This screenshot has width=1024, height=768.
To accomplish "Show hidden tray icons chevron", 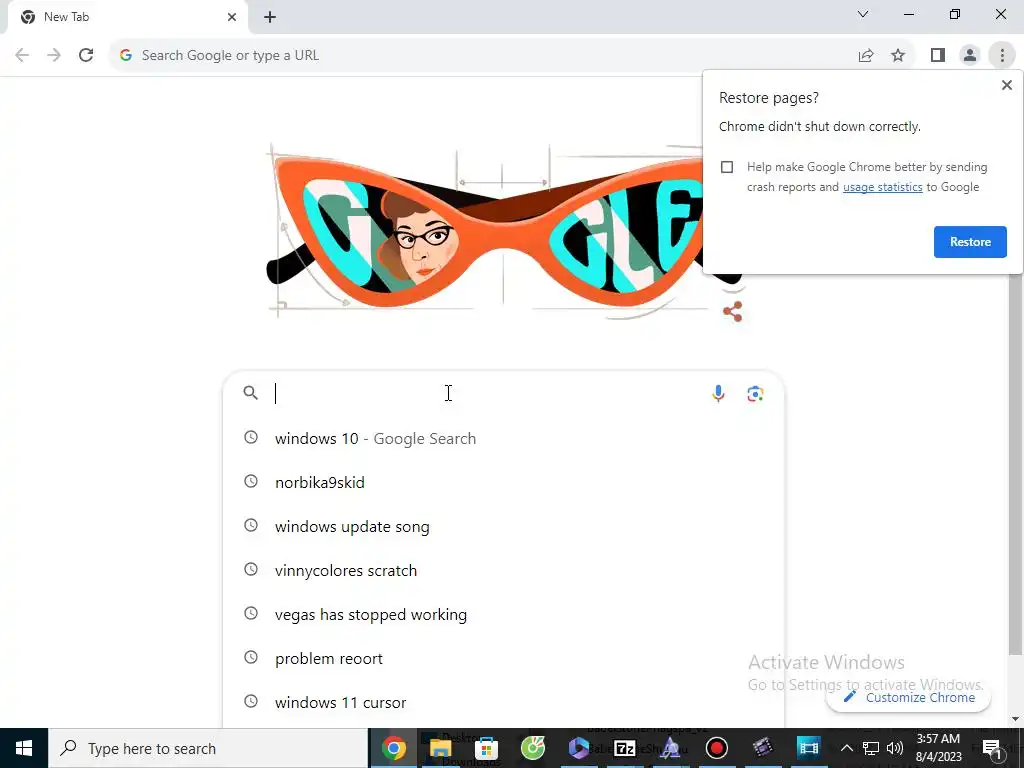I will pyautogui.click(x=846, y=748).
